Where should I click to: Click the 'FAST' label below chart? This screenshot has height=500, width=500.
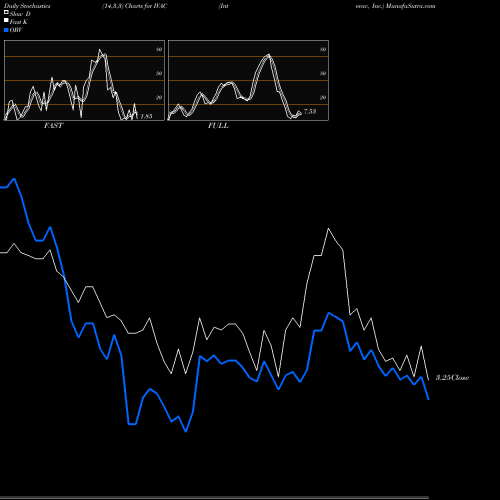click(54, 126)
